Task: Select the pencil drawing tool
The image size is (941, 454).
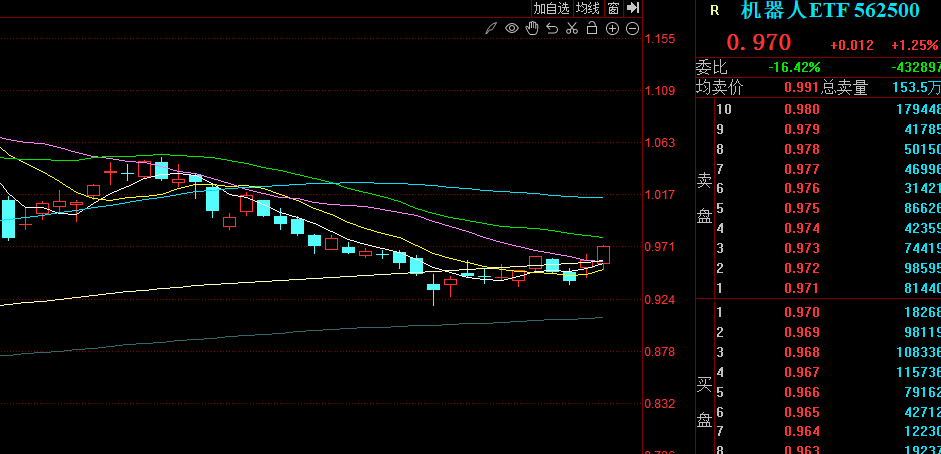Action: point(492,28)
